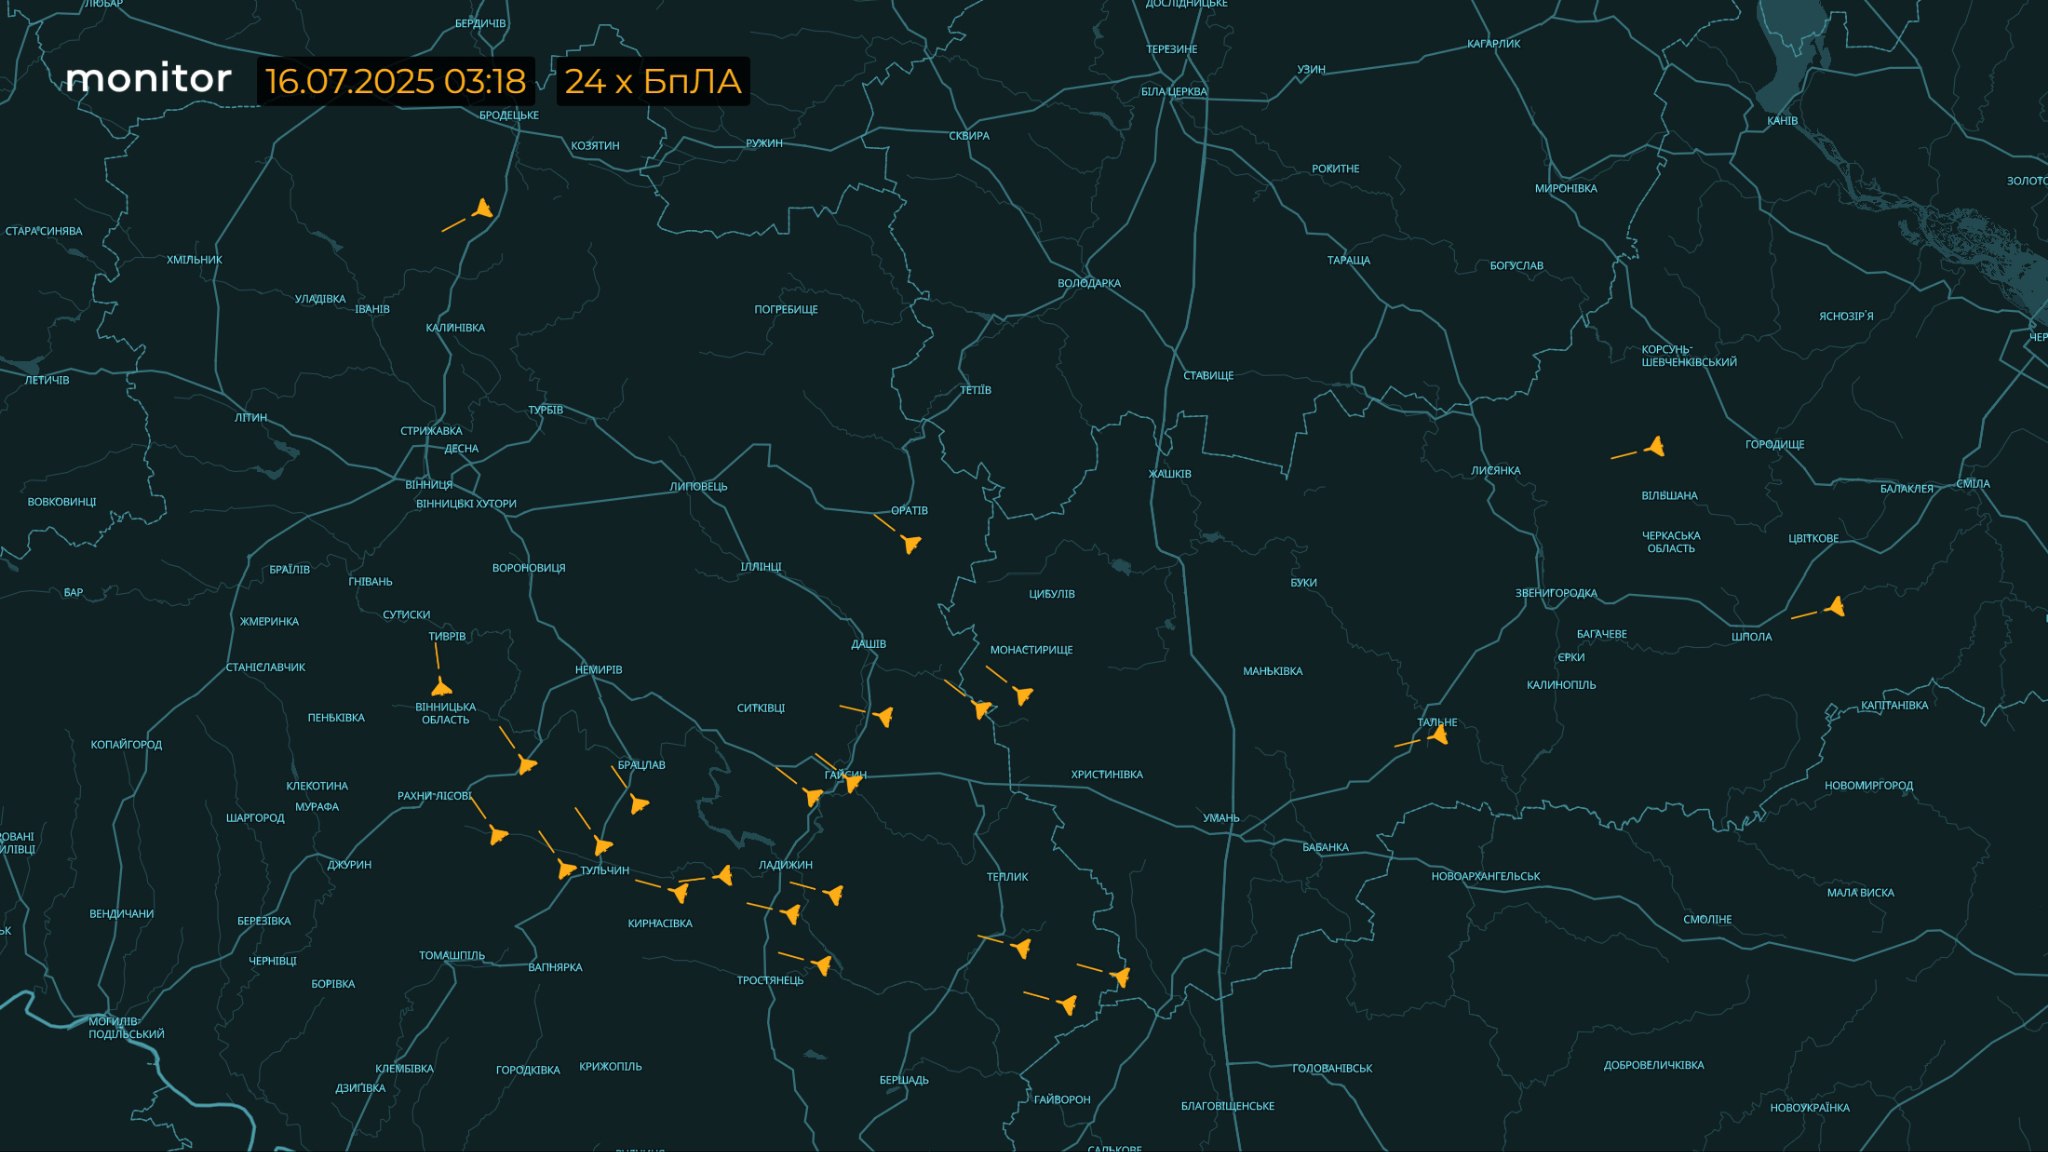Click the drone icon west of Городище

pos(1656,447)
